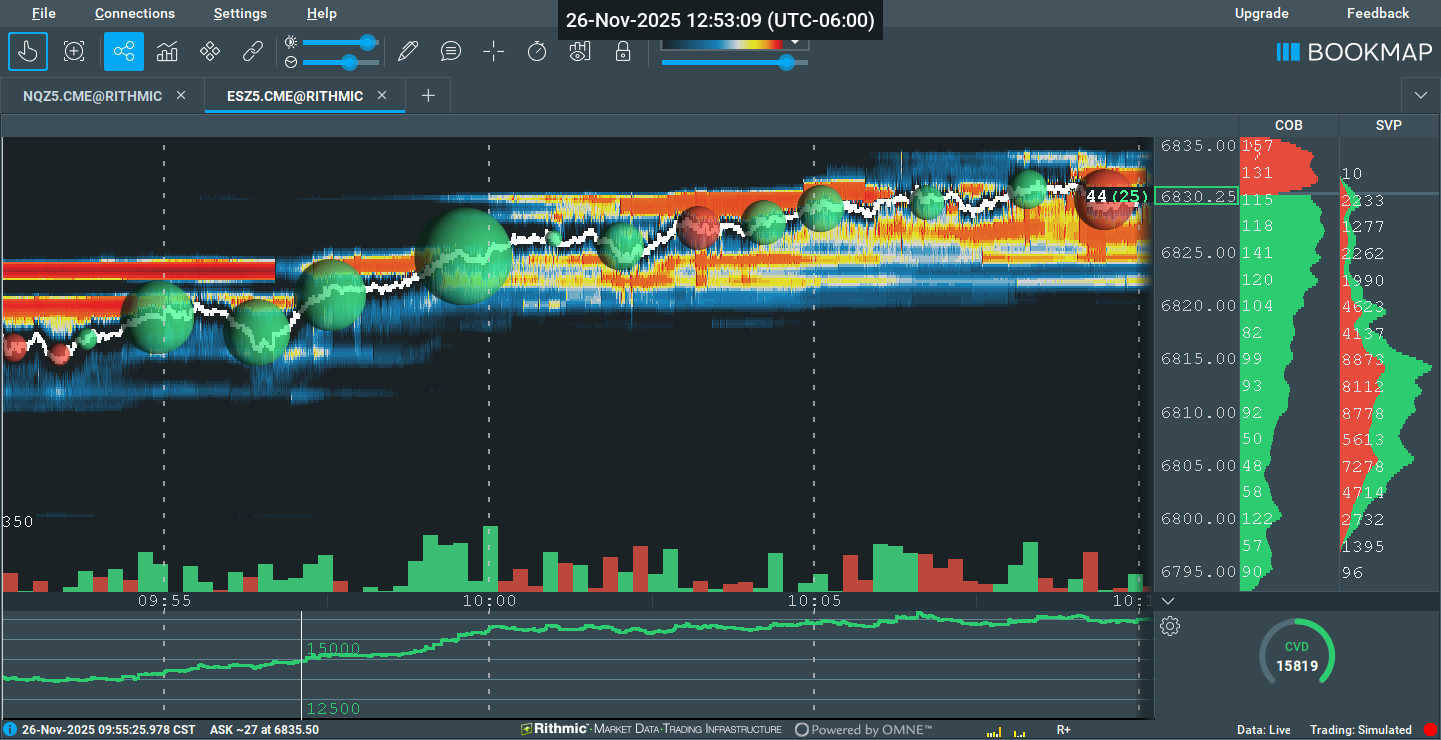1441x740 pixels.
Task: Click the four diamonds toolbar icon
Action: click(209, 51)
